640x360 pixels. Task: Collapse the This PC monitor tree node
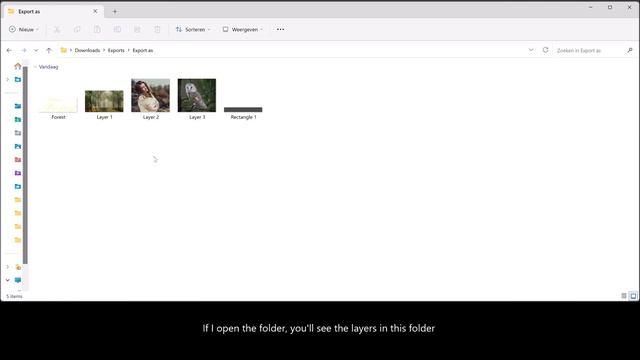(7, 280)
